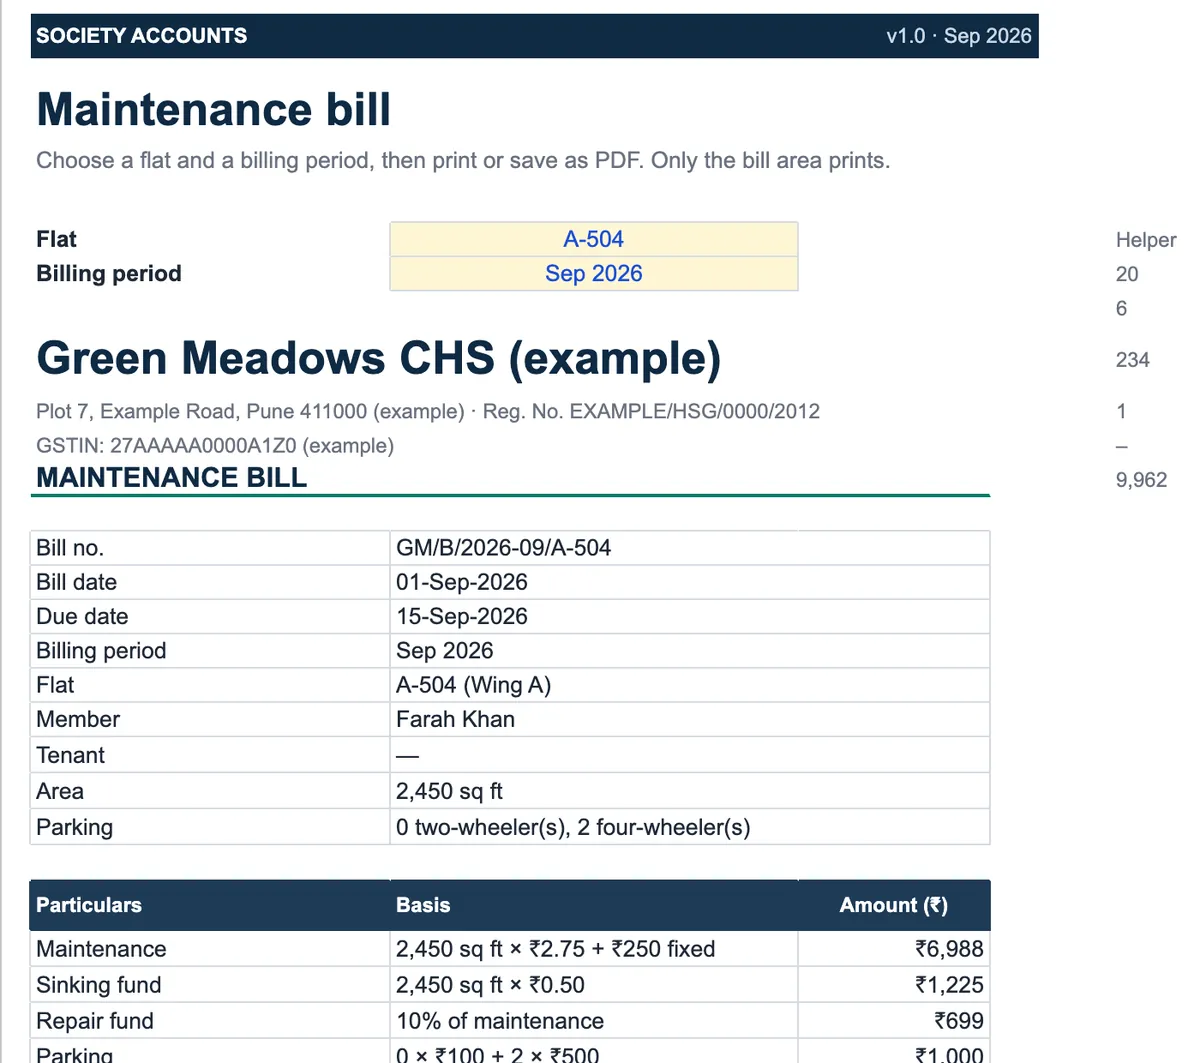The height and width of the screenshot is (1063, 1200).
Task: Click the Member value Farah Khan
Action: click(455, 719)
